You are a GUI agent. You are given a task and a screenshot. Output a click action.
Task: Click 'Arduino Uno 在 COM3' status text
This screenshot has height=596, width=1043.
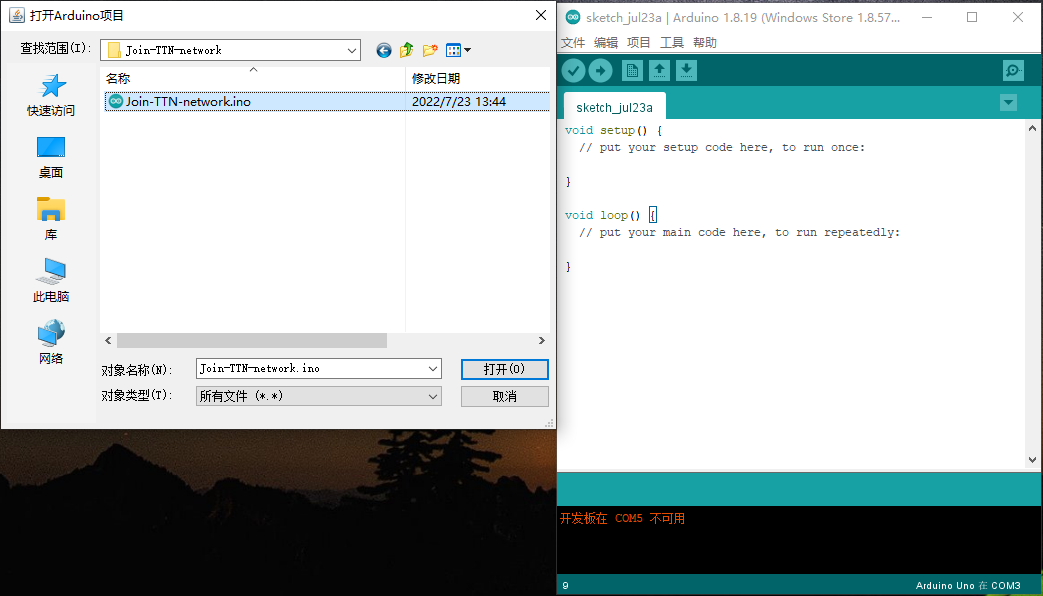tap(968, 585)
